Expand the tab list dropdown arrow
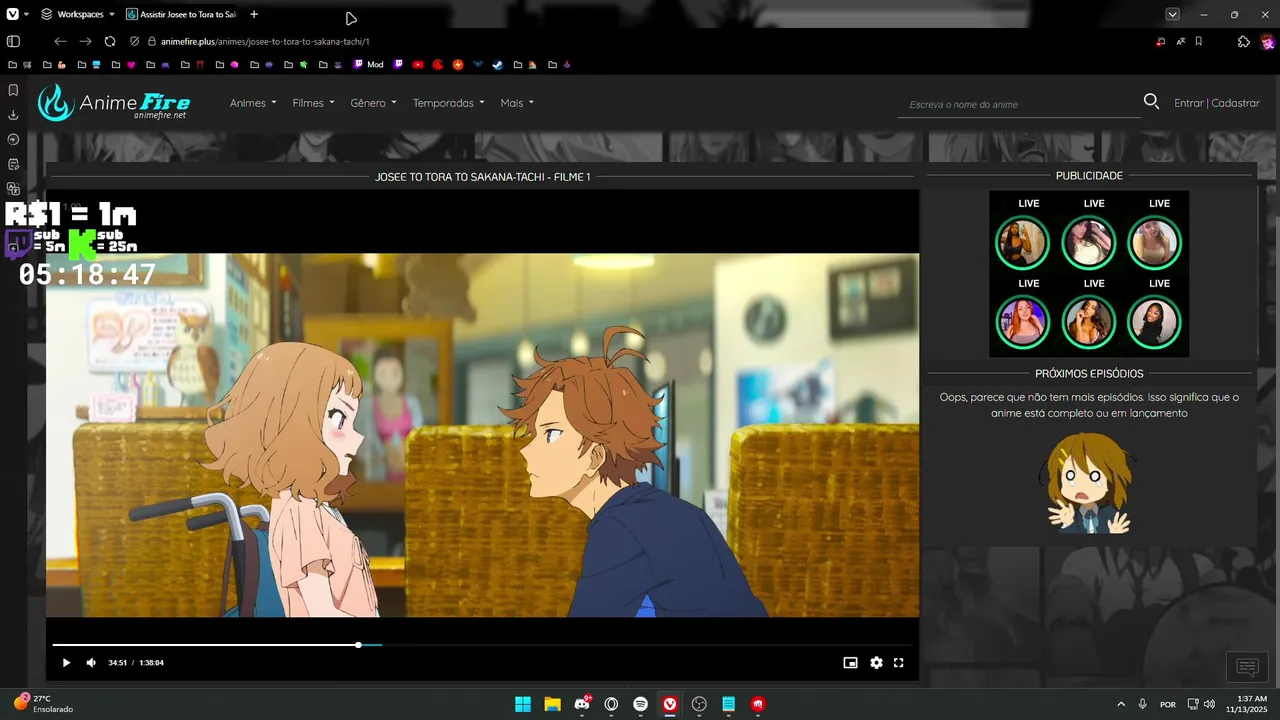Viewport: 1280px width, 720px height. click(x=1172, y=14)
